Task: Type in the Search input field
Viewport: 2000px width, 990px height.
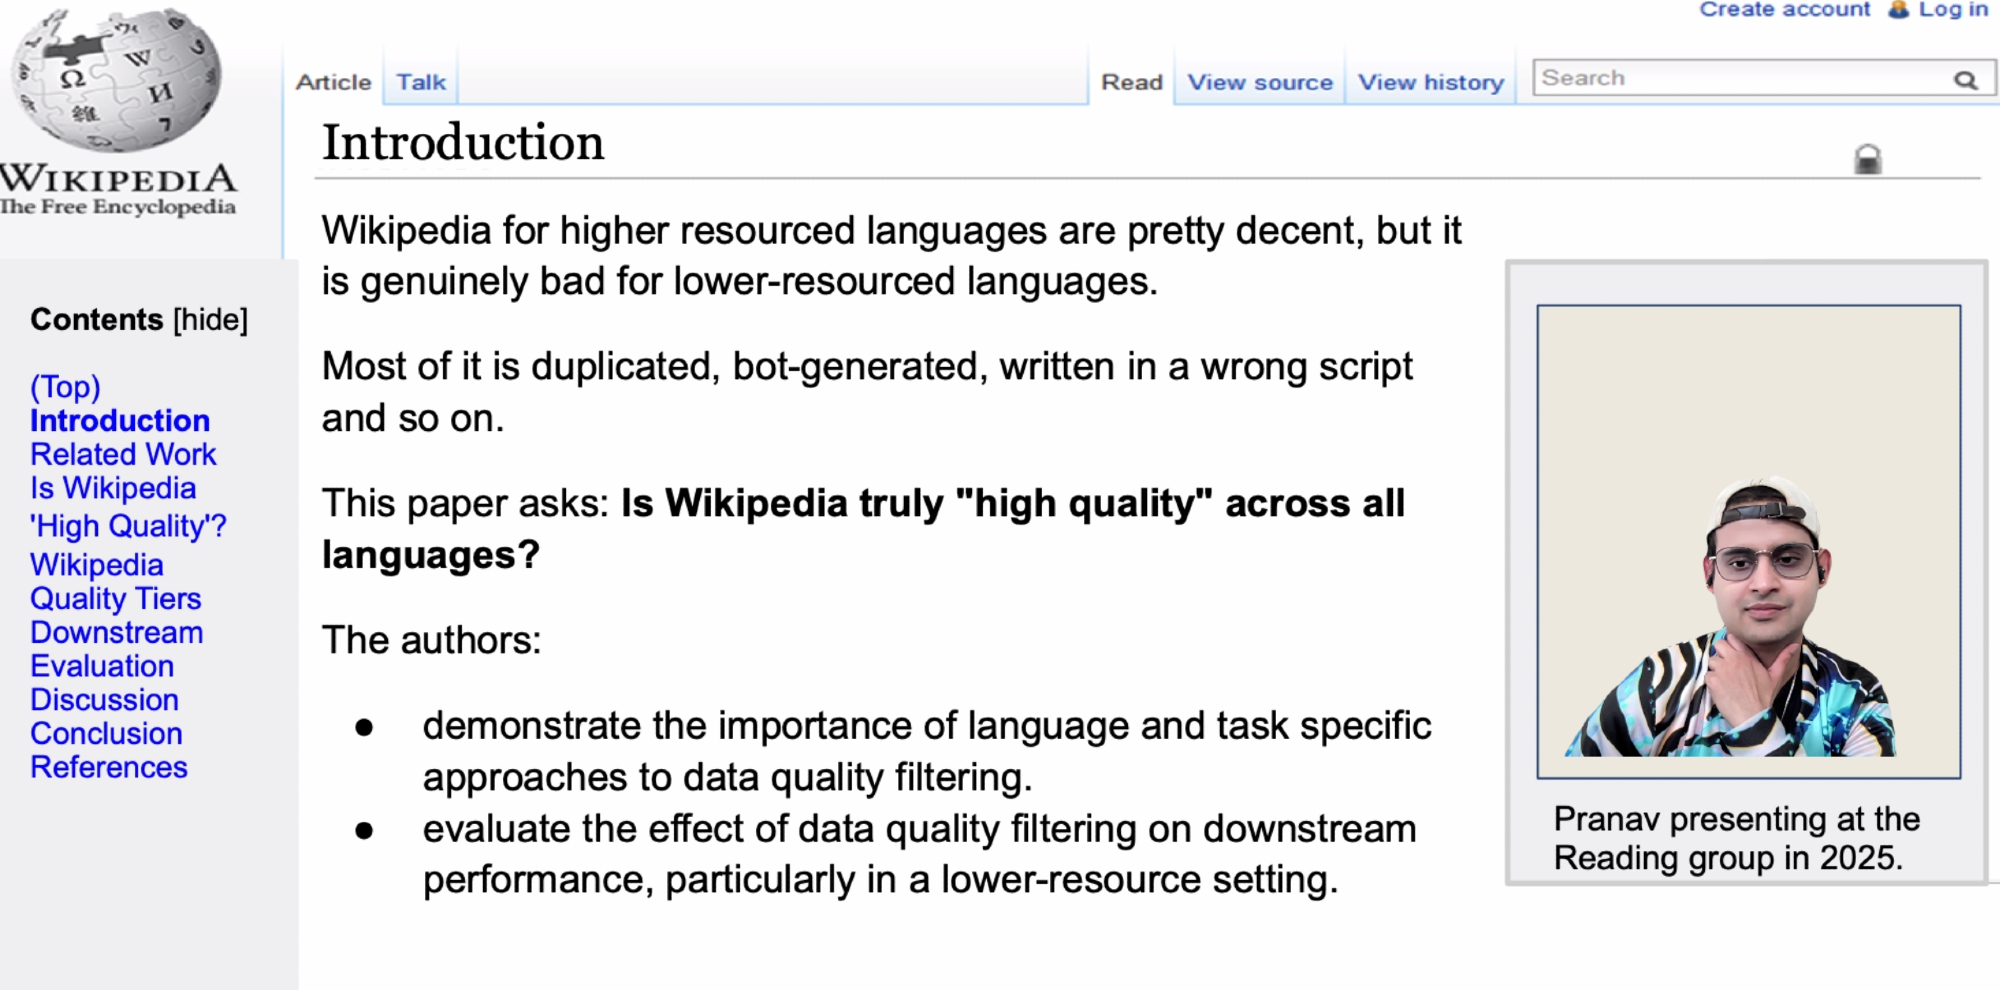Action: point(1740,78)
